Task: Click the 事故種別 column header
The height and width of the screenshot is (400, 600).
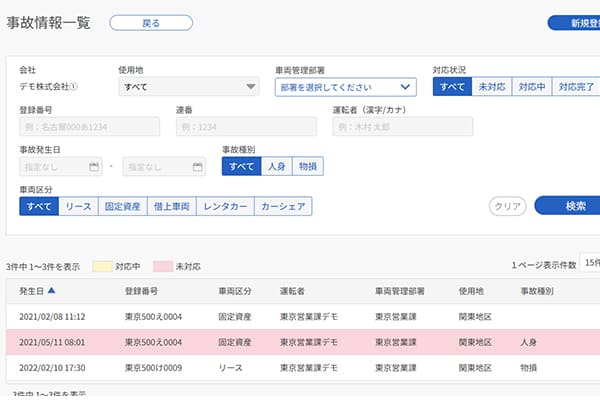Action: 537,291
